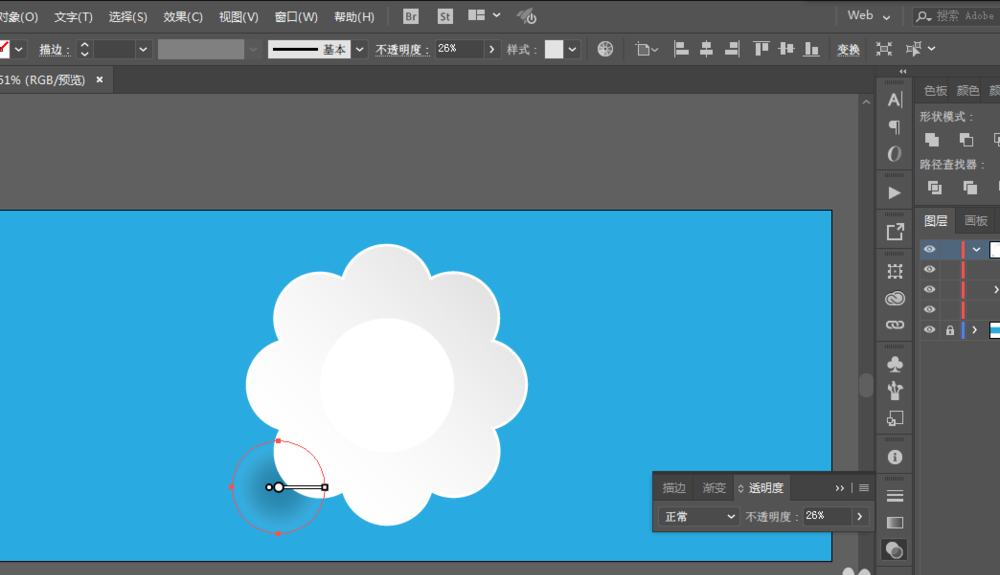Open the 正常 blending mode dropdown

(x=699, y=516)
